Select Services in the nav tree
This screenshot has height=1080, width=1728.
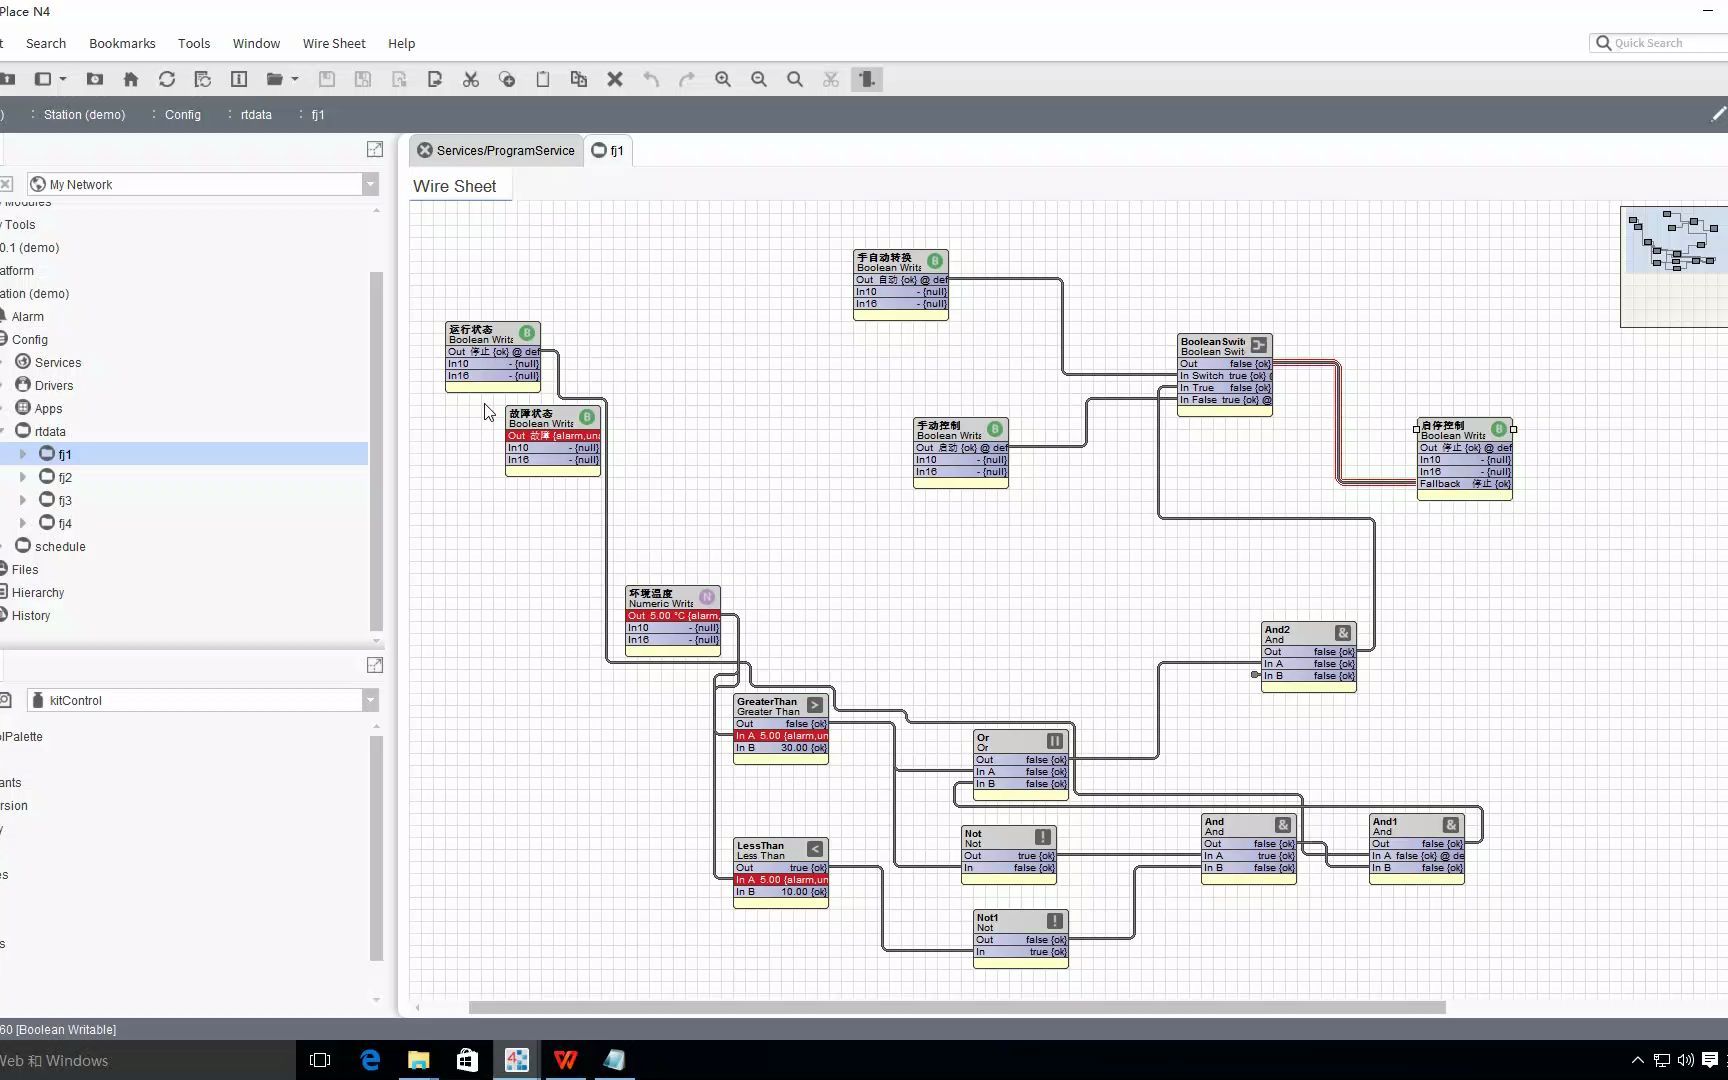pyautogui.click(x=58, y=362)
